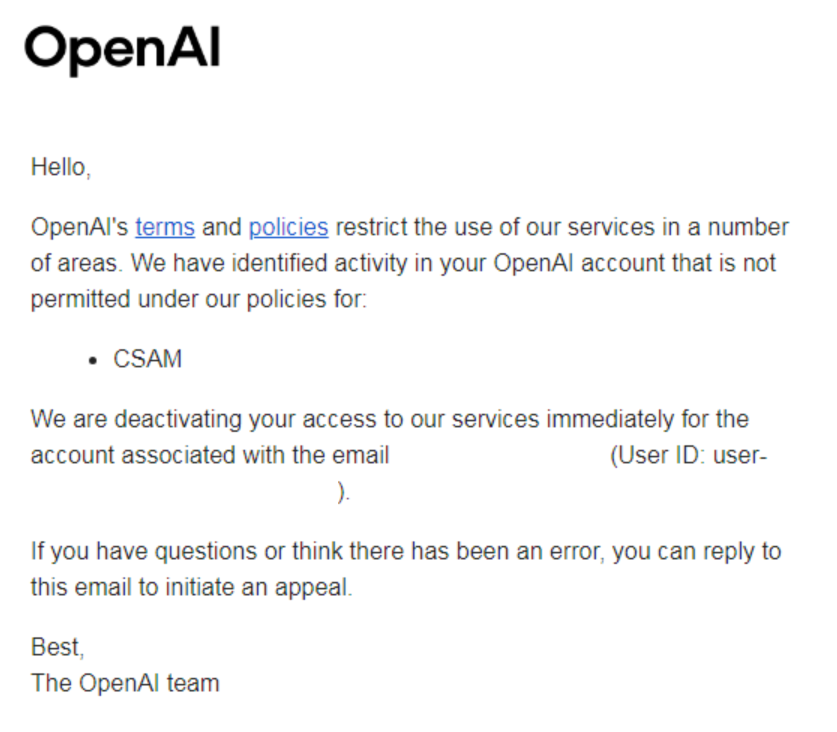This screenshot has width=837, height=732.
Task: Click the closing parenthesis after redacted ID
Action: tap(344, 492)
